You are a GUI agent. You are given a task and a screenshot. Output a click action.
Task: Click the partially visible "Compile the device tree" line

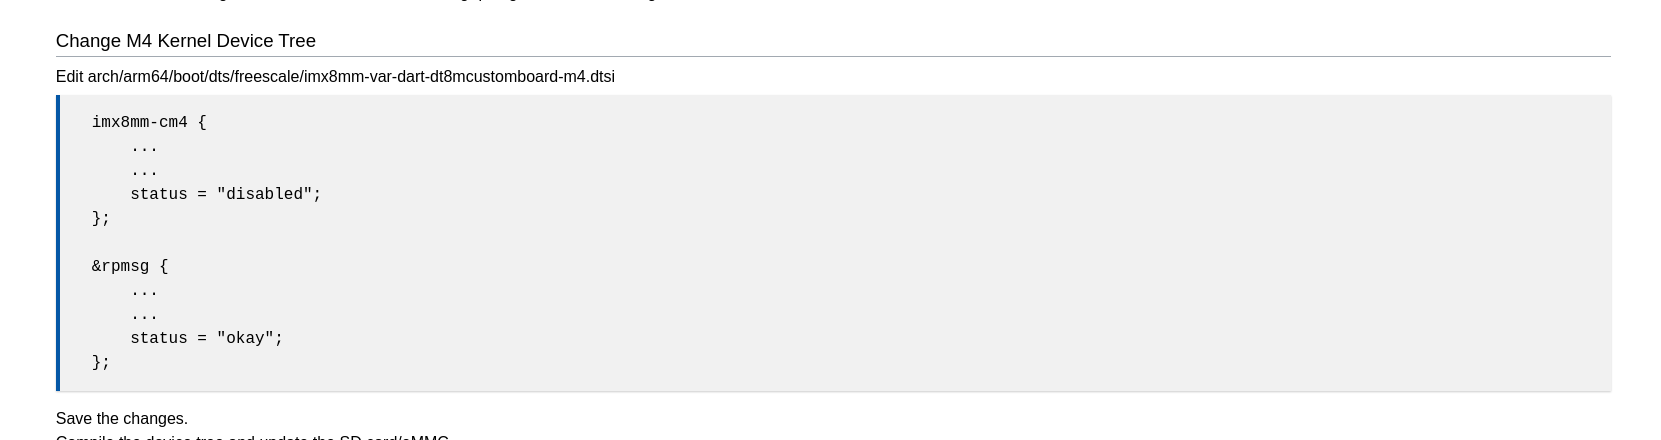pos(252,437)
